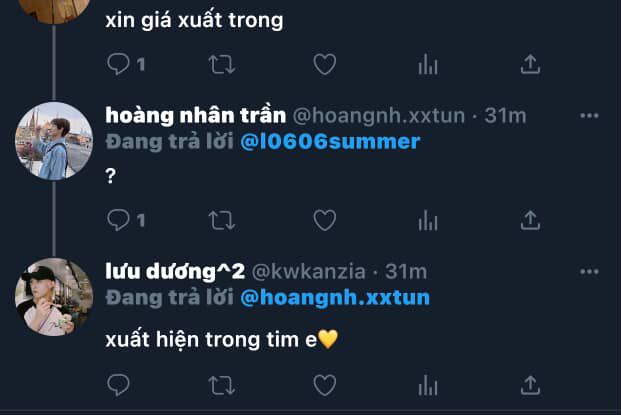Reply to lưu dương^2's tweet
The height and width of the screenshot is (415, 621).
[x=118, y=385]
